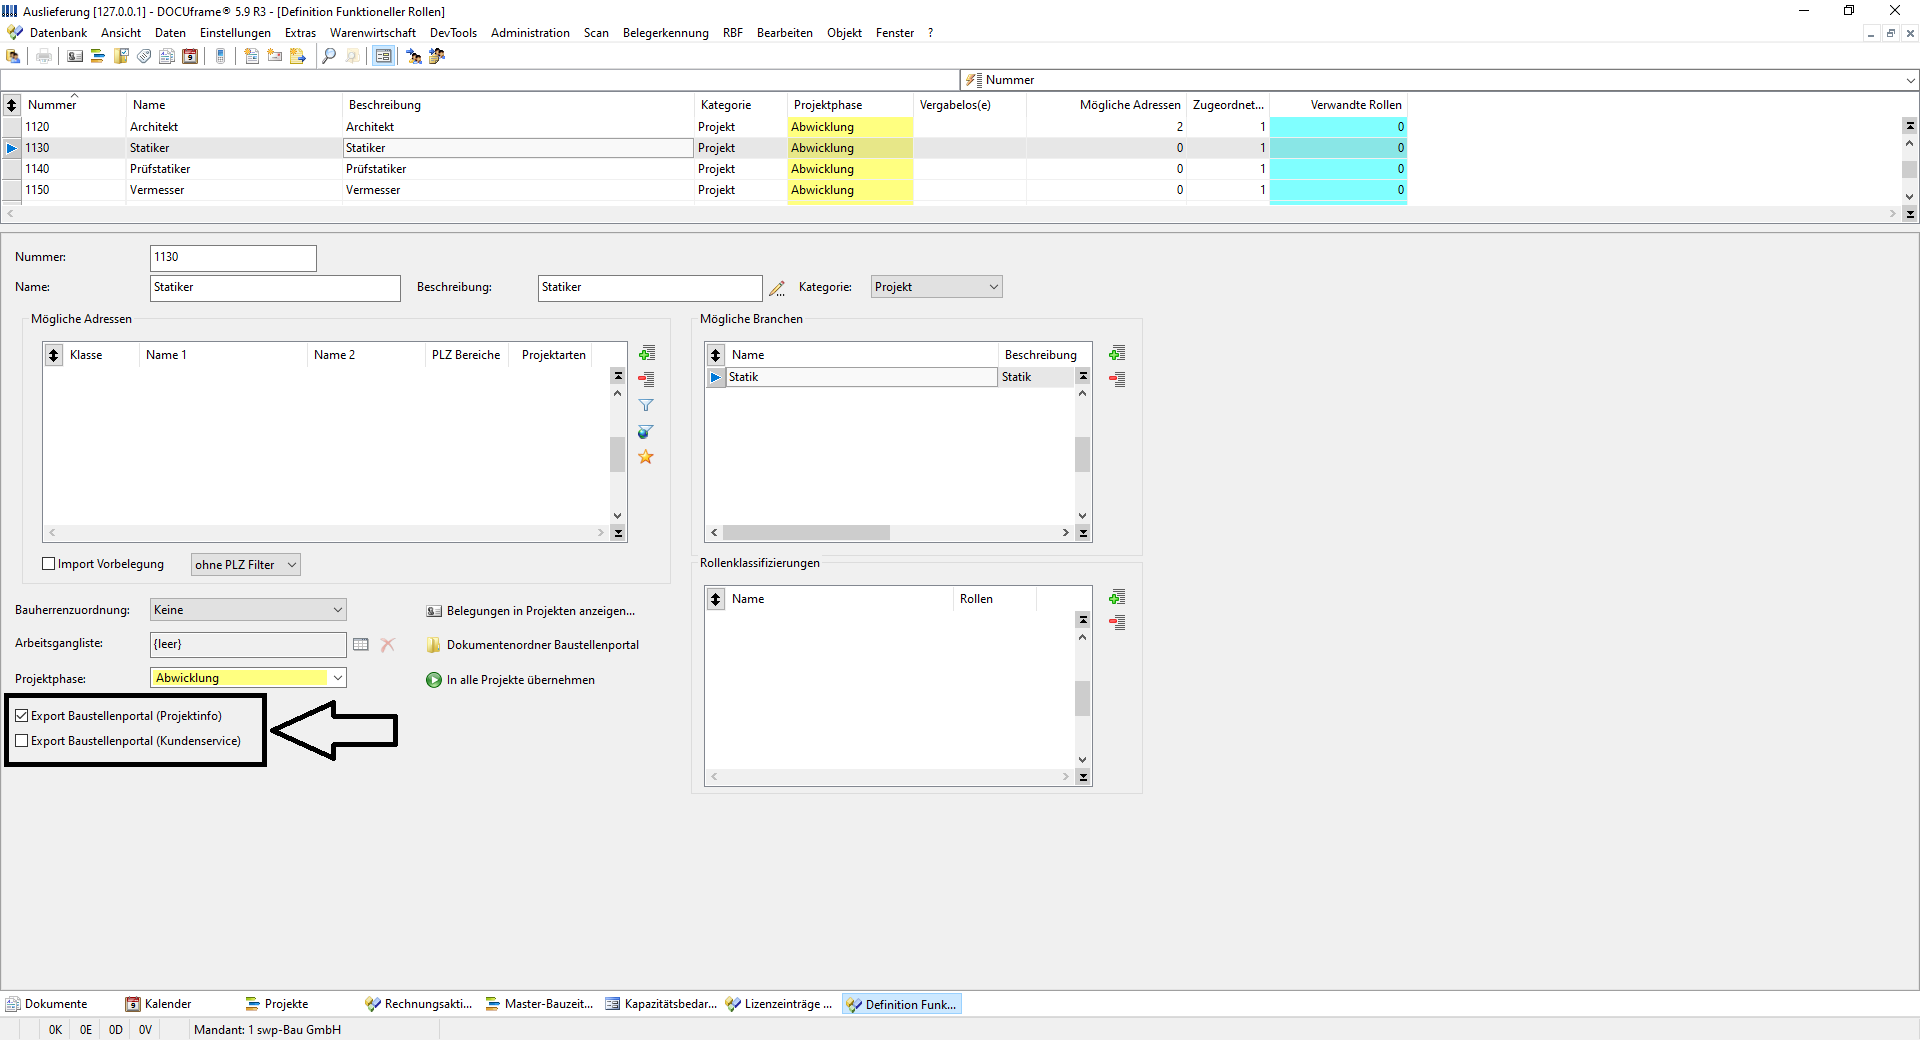Screen dimensions: 1920x1040
Task: Click the Name input field containing Statiker
Action: (275, 288)
